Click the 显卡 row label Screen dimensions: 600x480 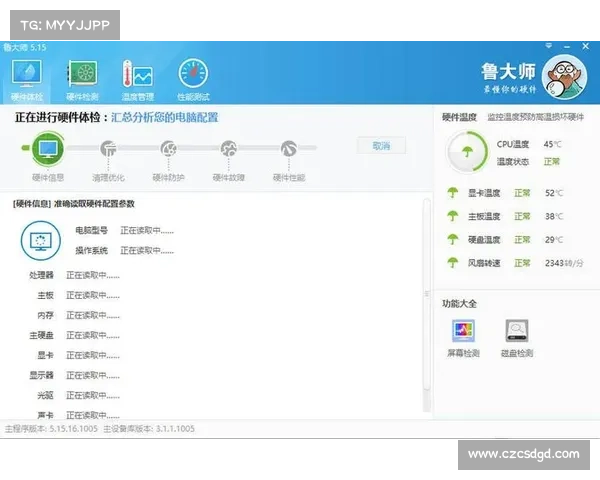[46, 355]
